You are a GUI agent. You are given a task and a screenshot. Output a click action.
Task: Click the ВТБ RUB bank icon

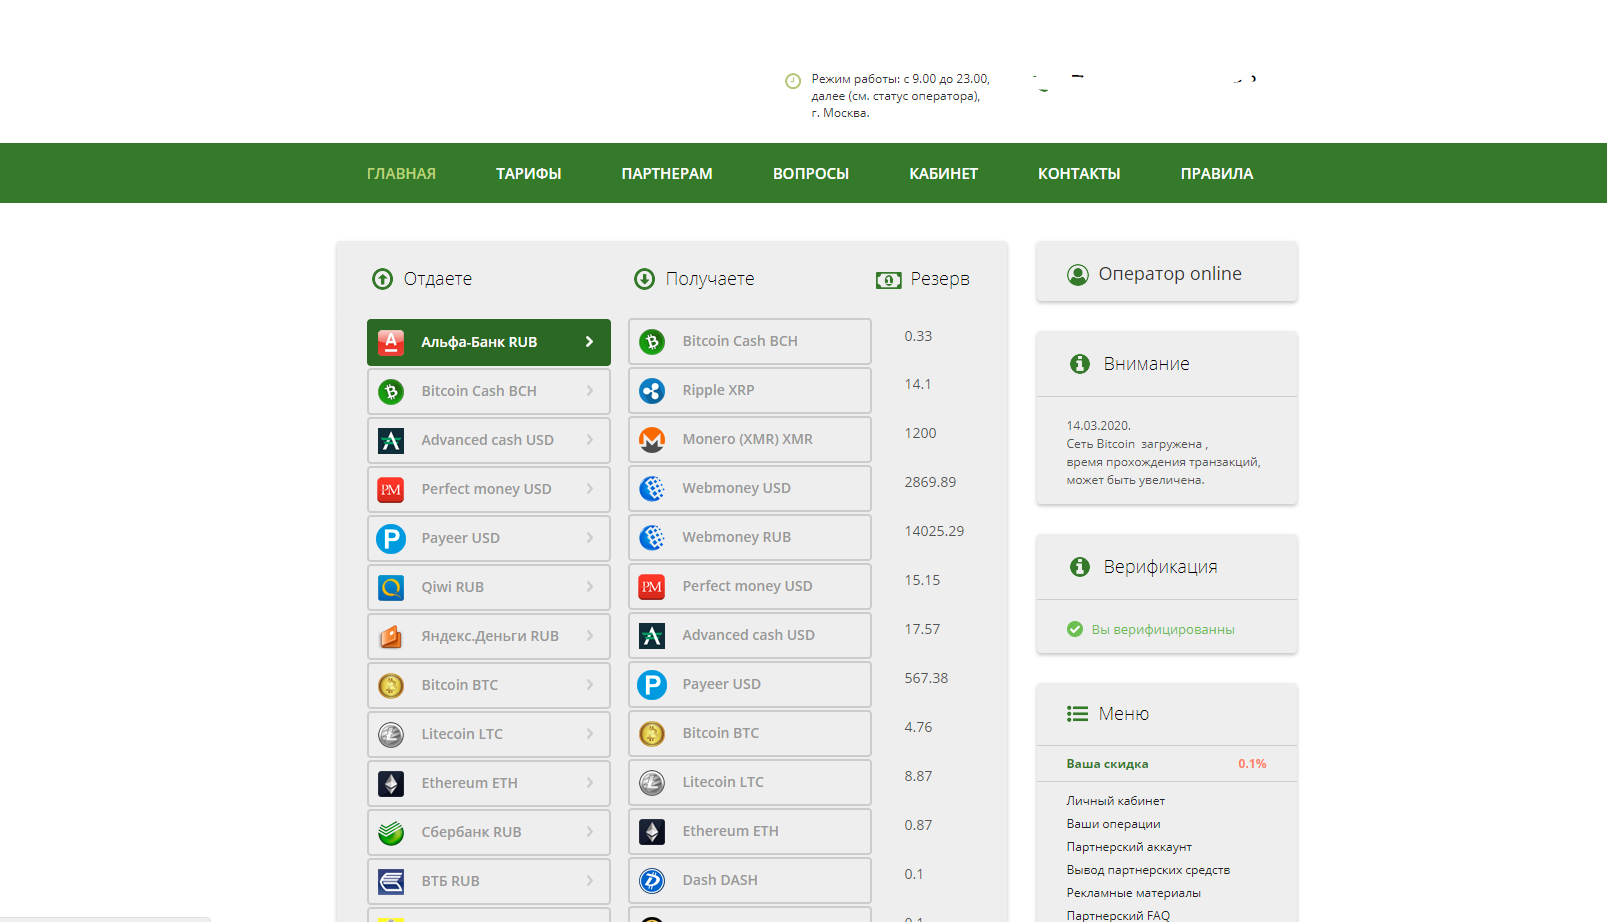pyautogui.click(x=391, y=882)
